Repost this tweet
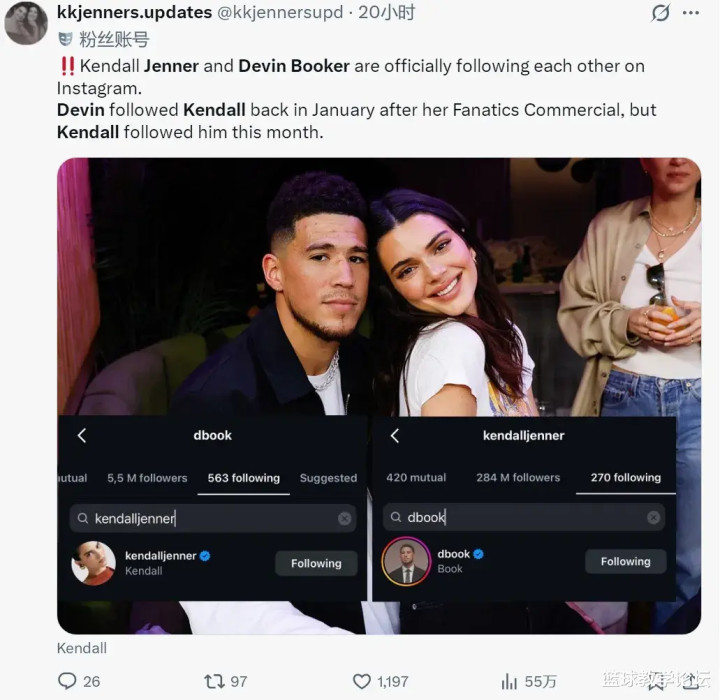Screen dimensions: 720x700 (215, 681)
